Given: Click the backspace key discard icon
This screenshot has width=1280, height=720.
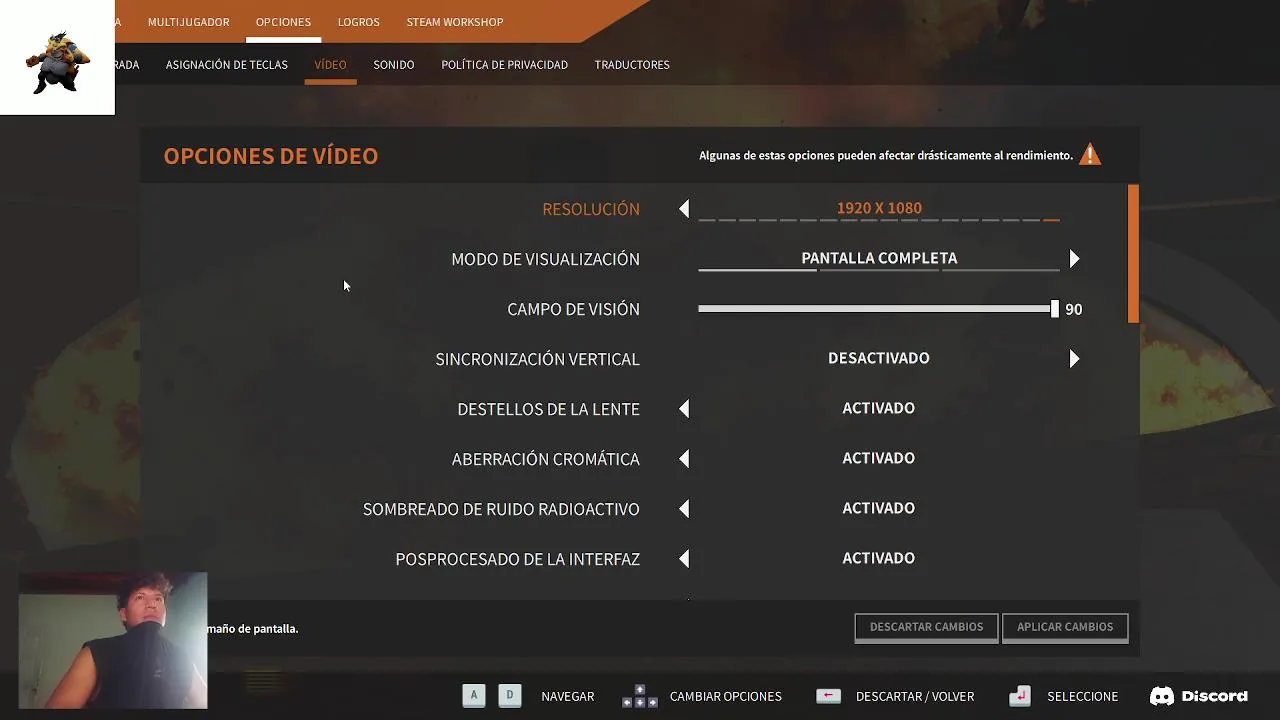Looking at the screenshot, I should pyautogui.click(x=828, y=696).
